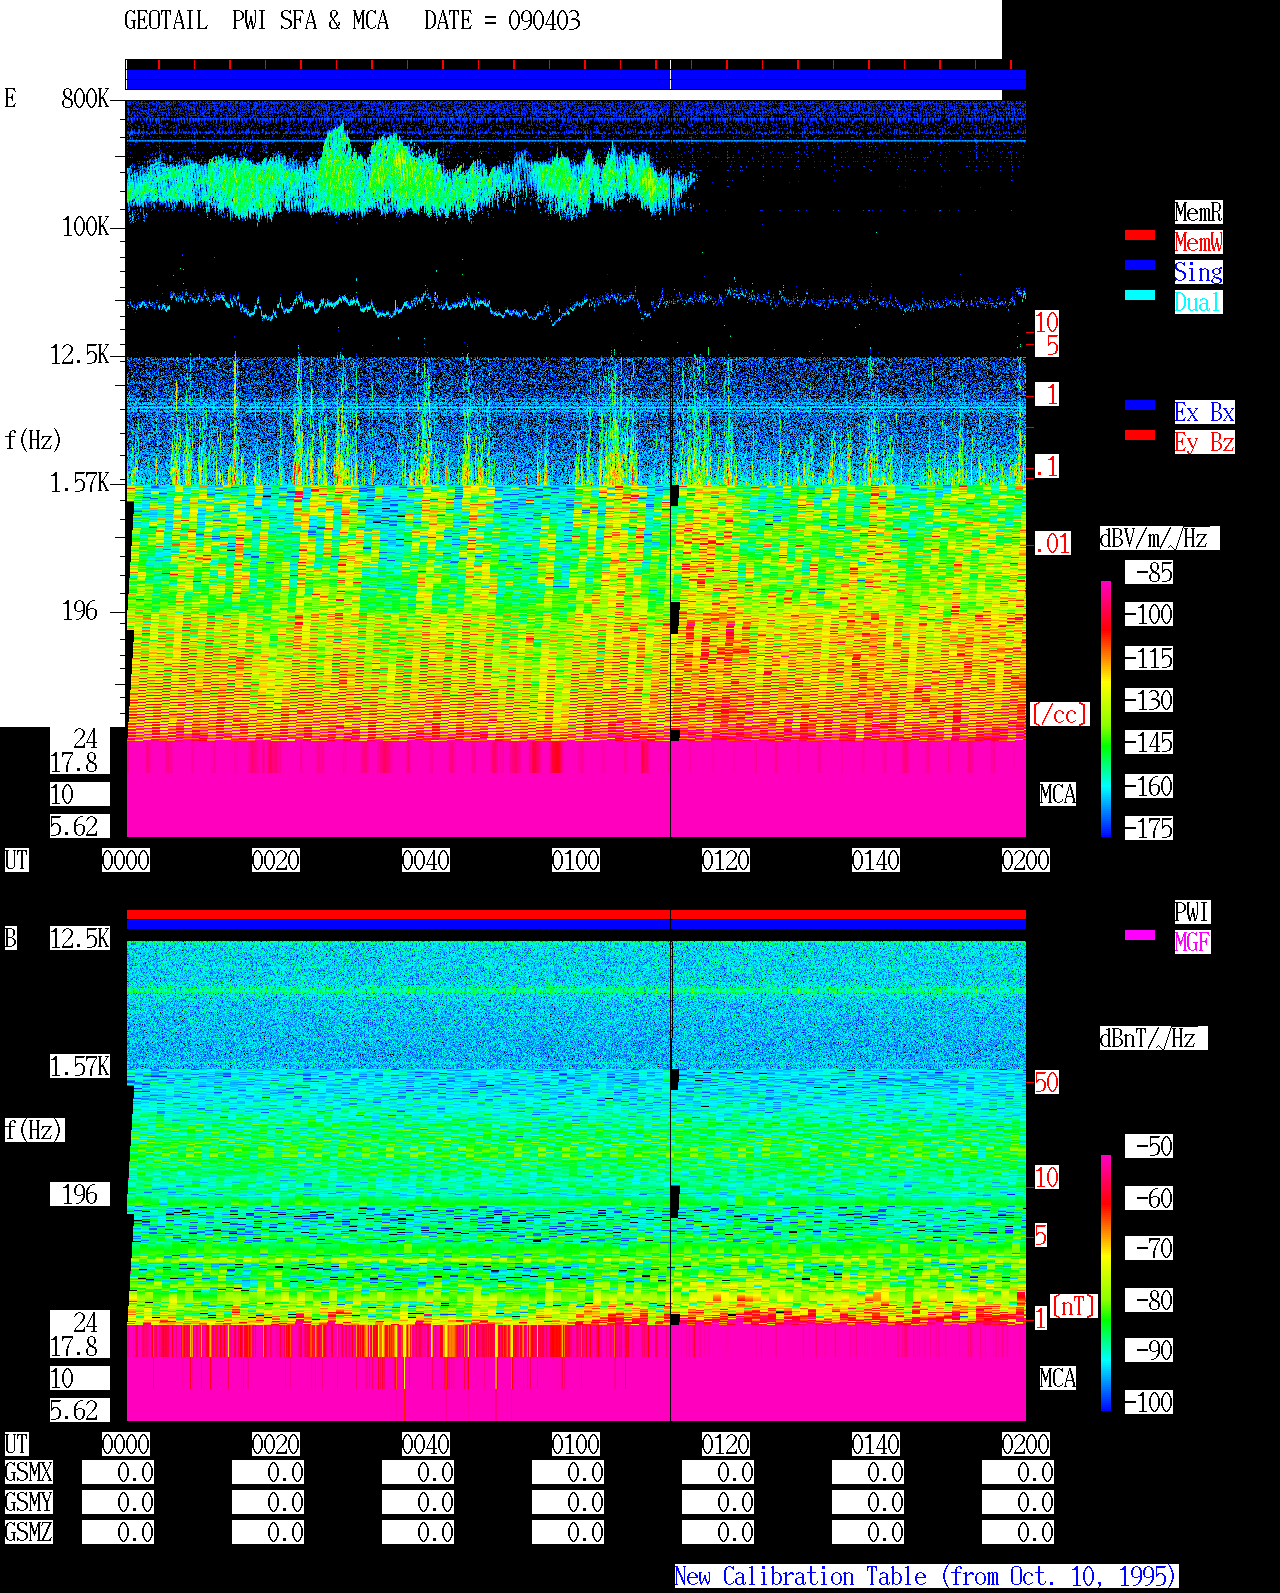
Task: Click the 0100 UT tick of E spectrogram
Action: (576, 860)
